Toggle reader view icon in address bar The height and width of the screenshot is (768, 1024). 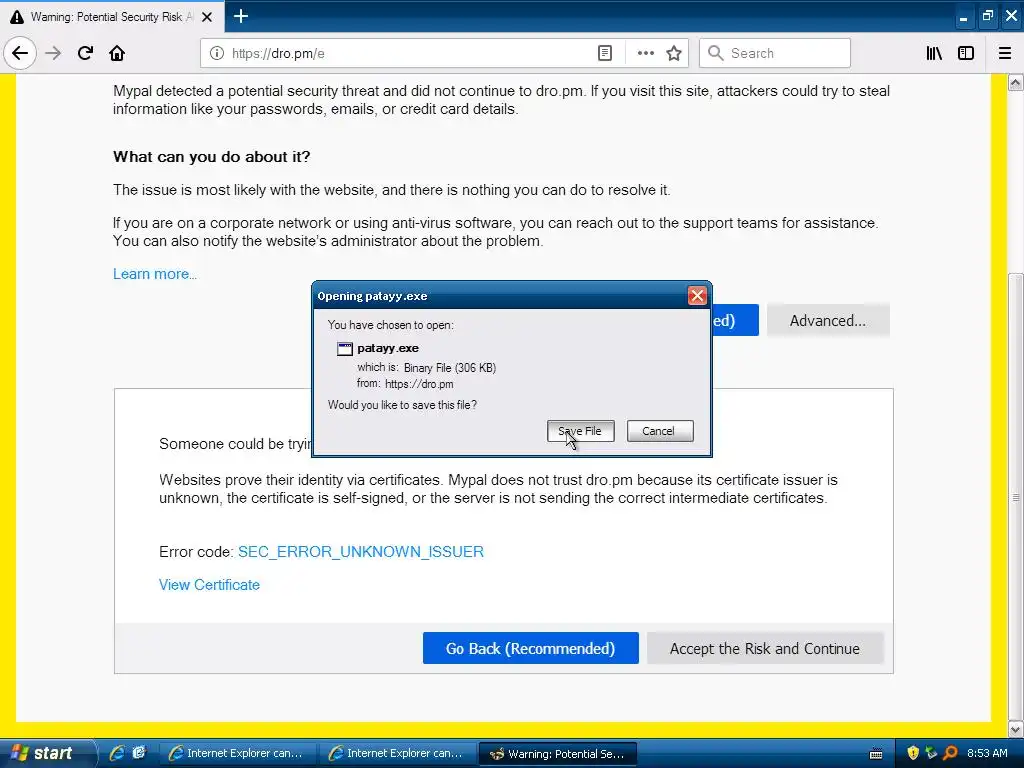click(605, 53)
